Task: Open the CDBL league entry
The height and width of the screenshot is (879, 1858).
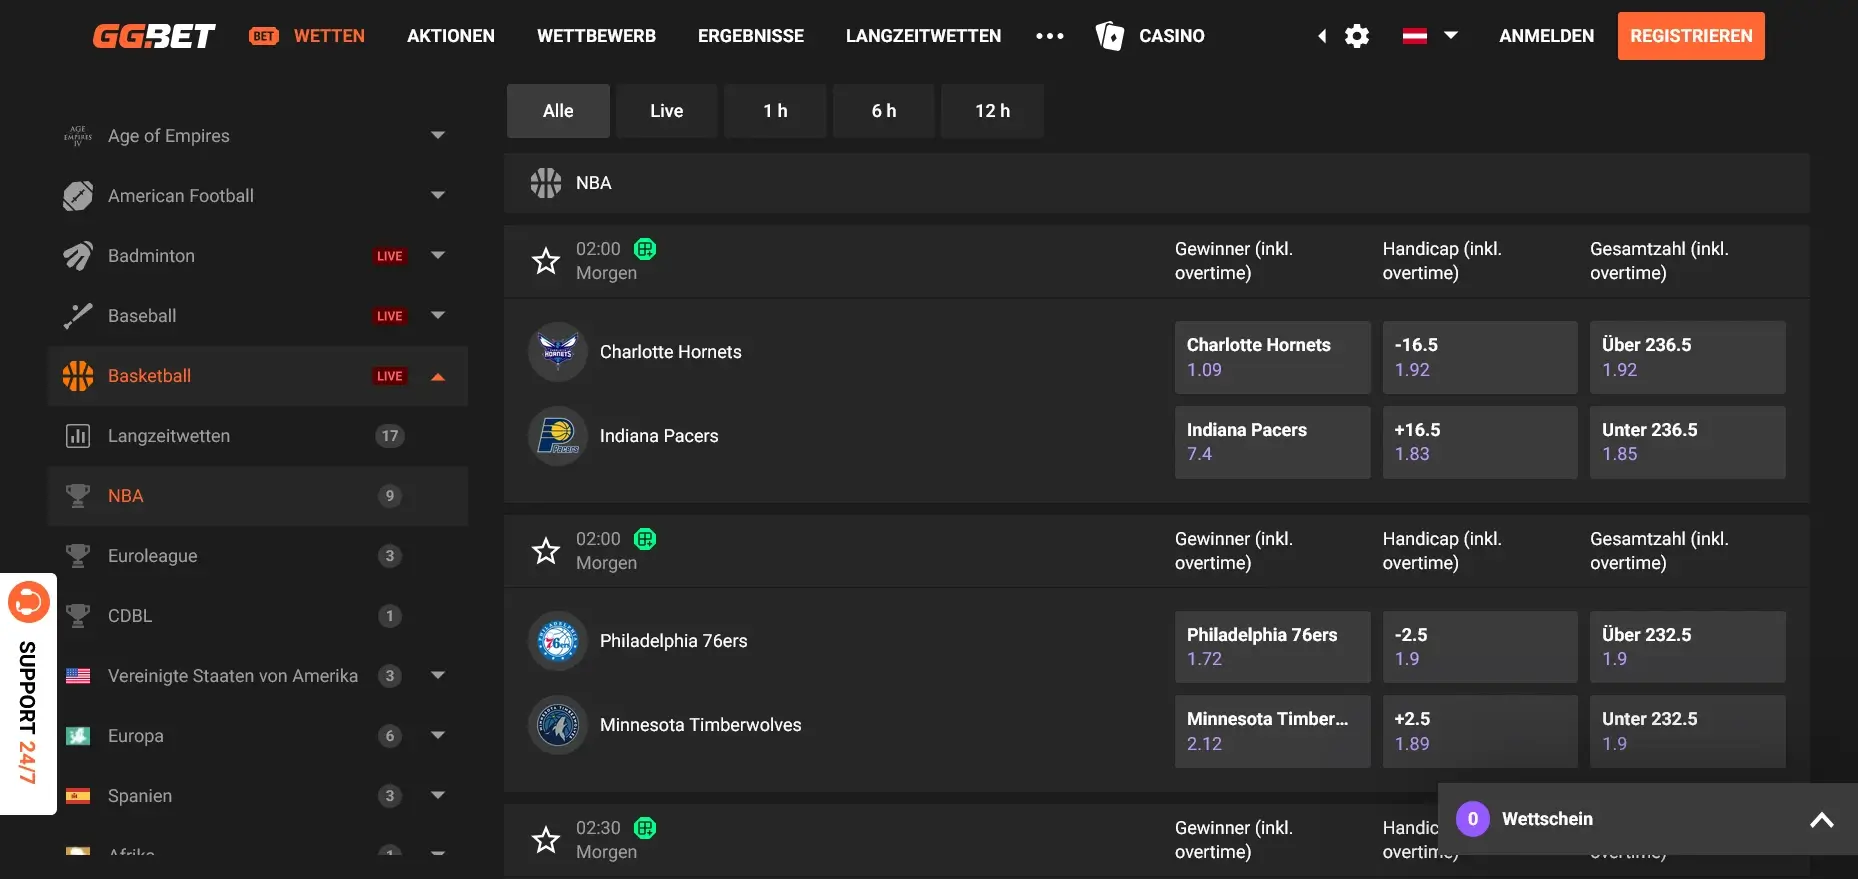Action: 258,616
